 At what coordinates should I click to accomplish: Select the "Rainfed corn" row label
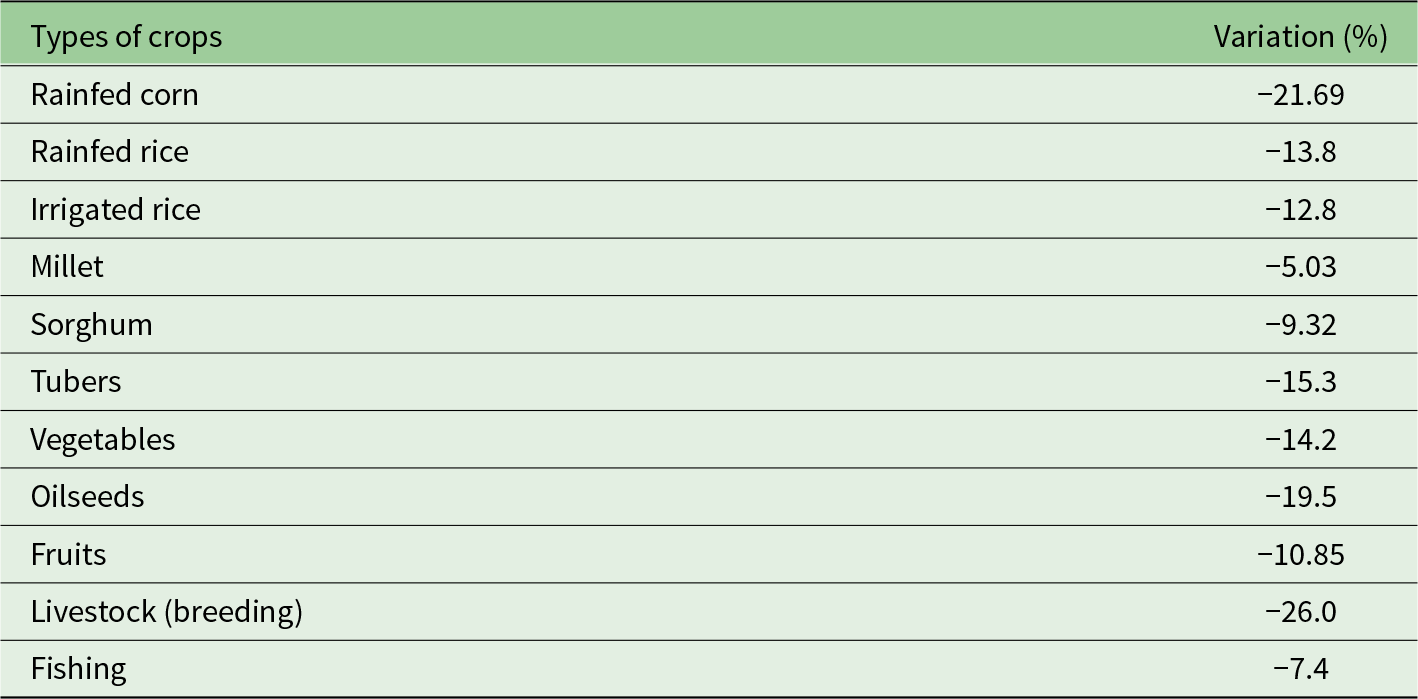(x=115, y=95)
